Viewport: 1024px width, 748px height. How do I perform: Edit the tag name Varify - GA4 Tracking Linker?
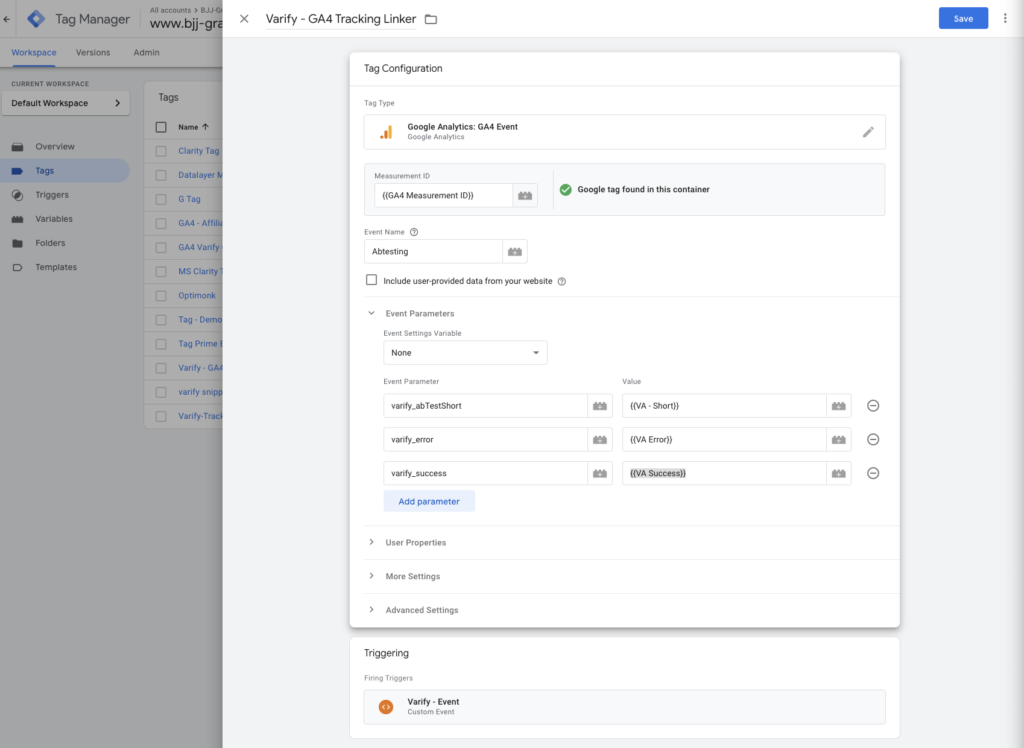[x=341, y=19]
